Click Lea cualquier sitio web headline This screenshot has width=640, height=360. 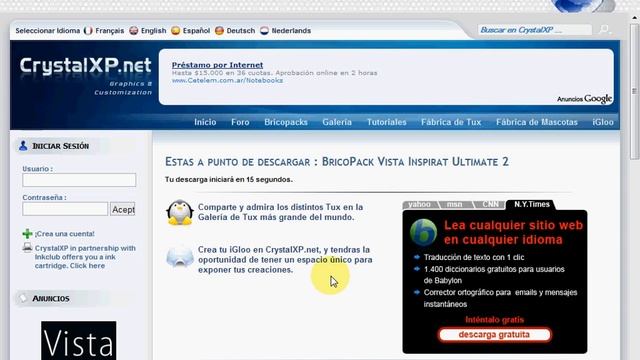(513, 232)
